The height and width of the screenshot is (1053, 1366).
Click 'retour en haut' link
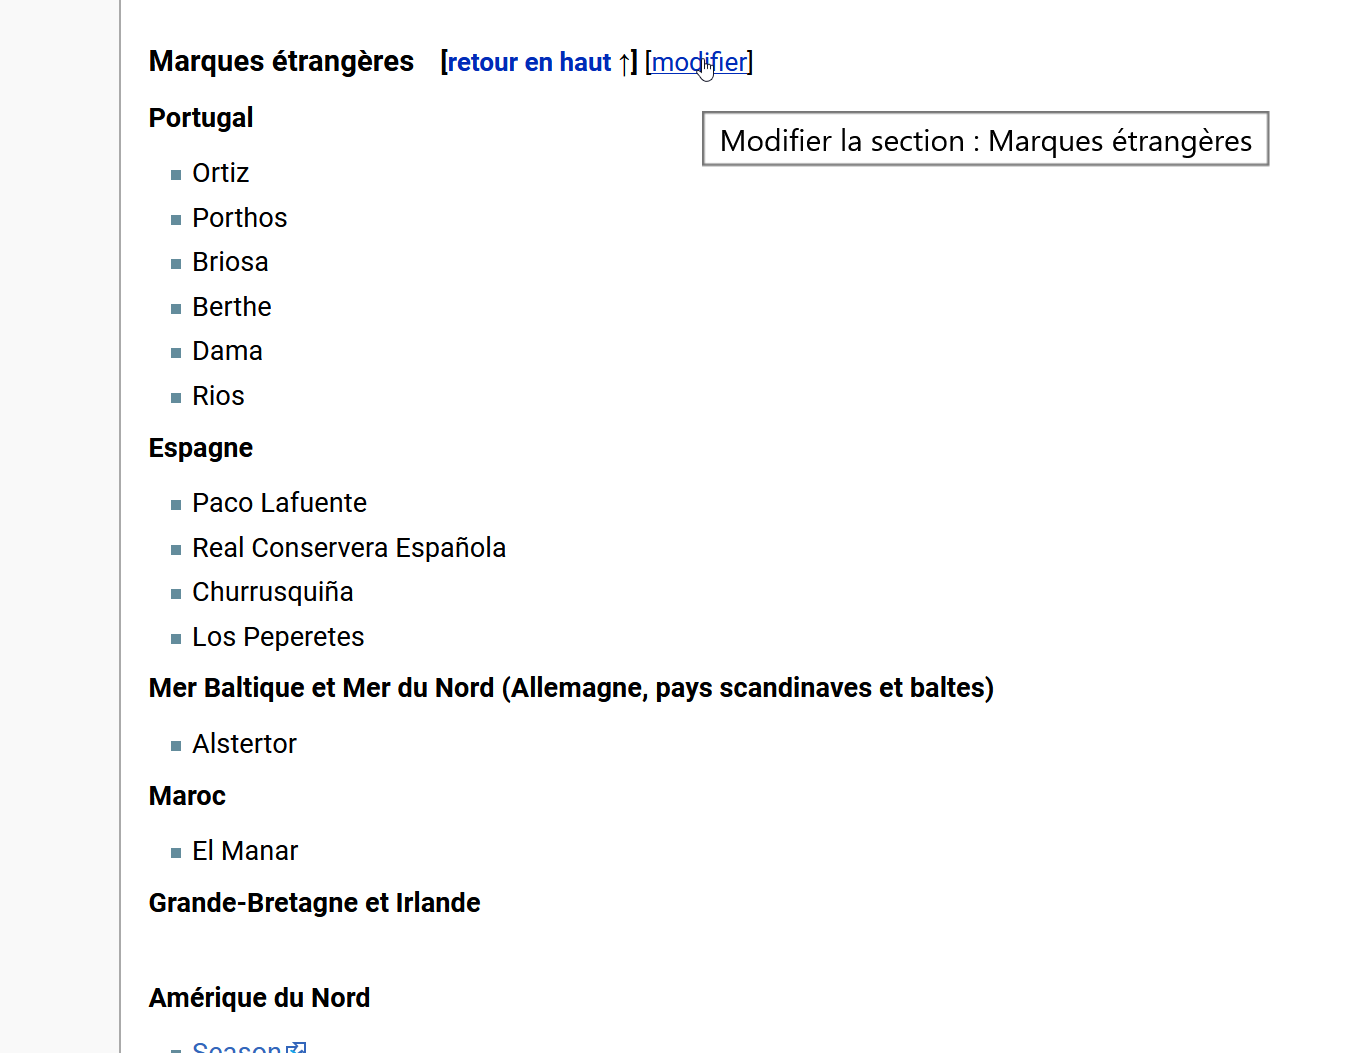(x=528, y=62)
